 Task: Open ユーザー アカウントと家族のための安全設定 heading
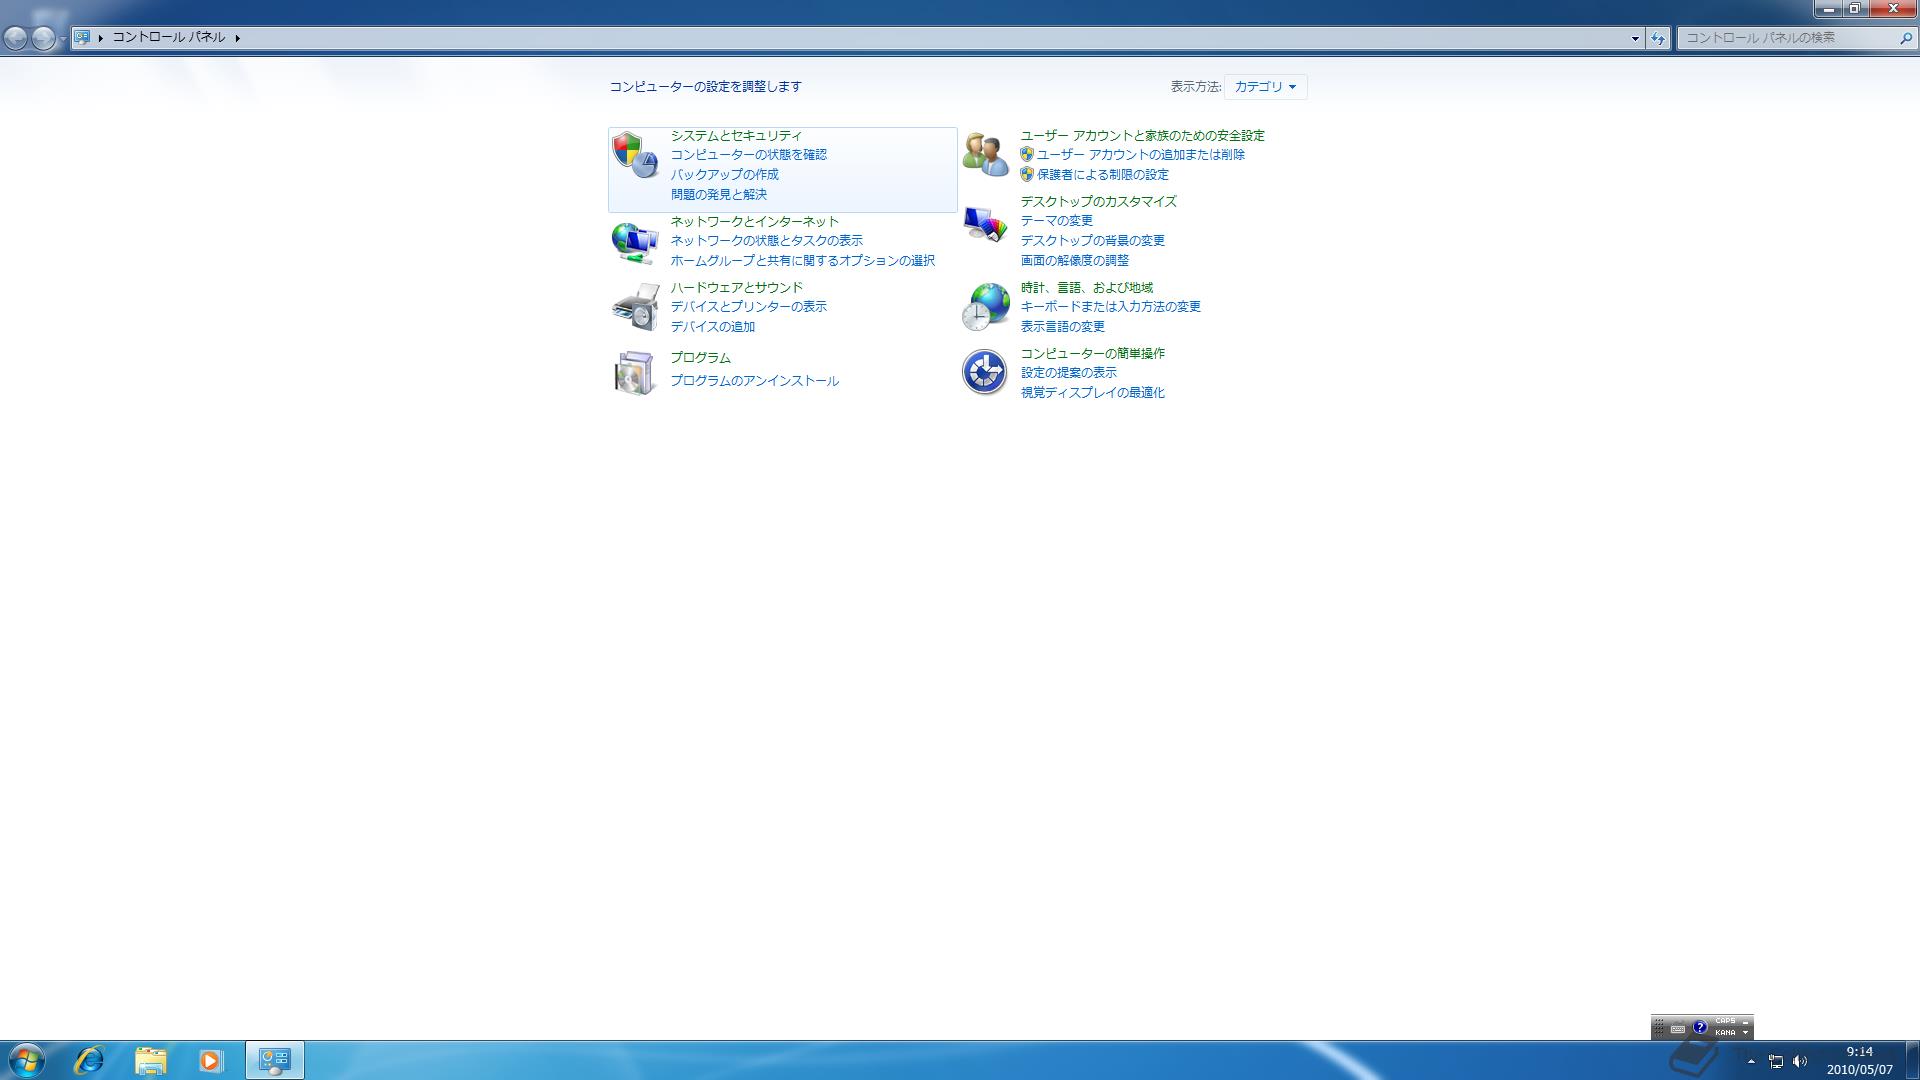pyautogui.click(x=1142, y=135)
